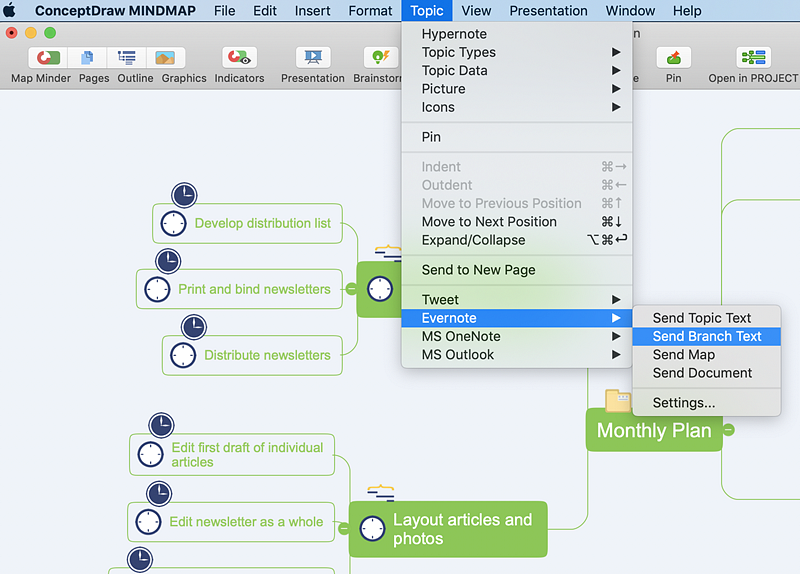The width and height of the screenshot is (800, 574).
Task: Click the clock icon above Print and bind newsletters
Action: [168, 261]
